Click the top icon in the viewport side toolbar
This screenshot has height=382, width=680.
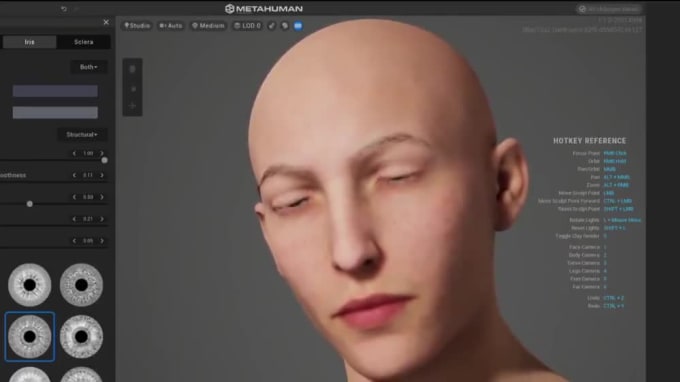click(x=133, y=69)
